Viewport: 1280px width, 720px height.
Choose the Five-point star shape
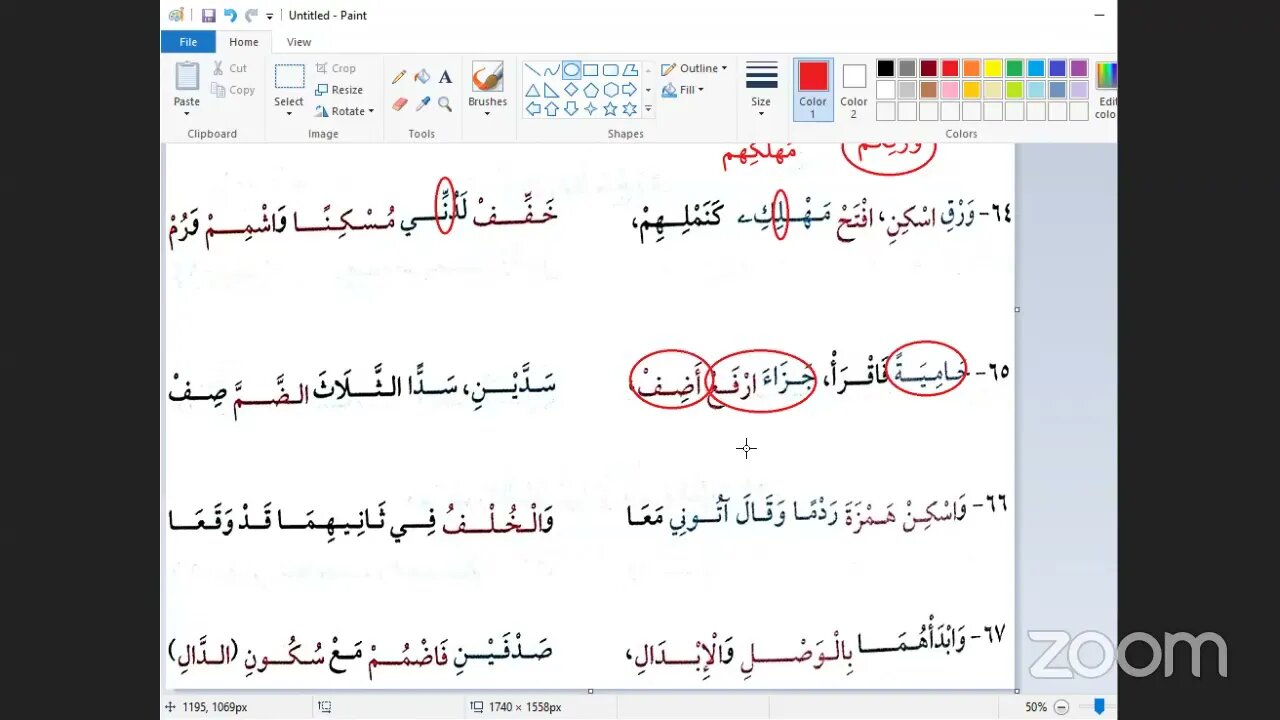click(x=610, y=108)
